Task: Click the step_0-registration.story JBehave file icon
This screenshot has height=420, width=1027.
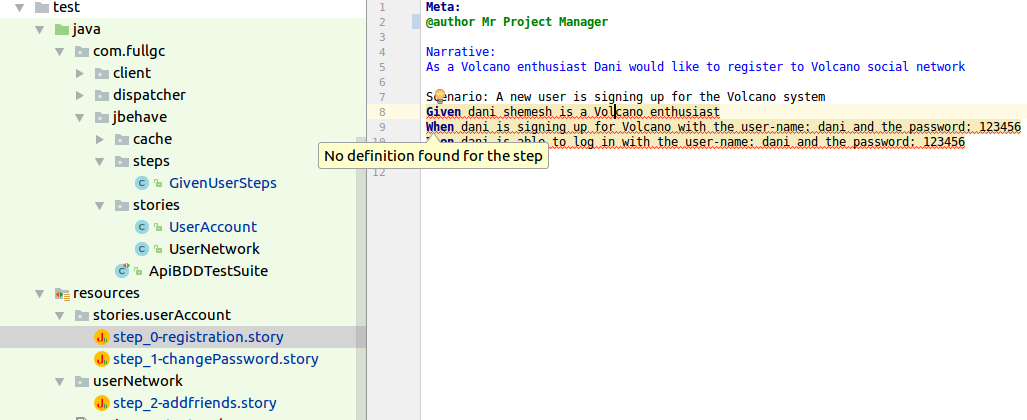Action: tap(101, 337)
